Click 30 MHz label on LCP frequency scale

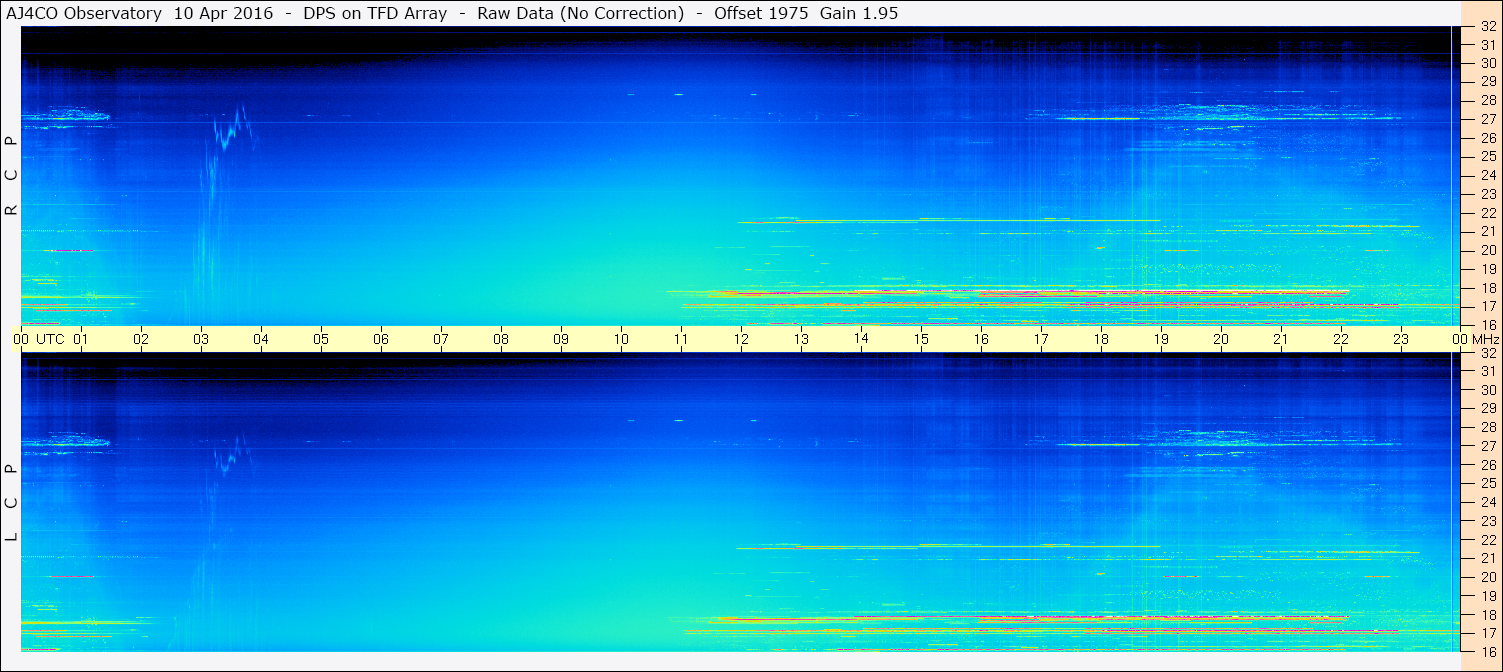click(1487, 390)
